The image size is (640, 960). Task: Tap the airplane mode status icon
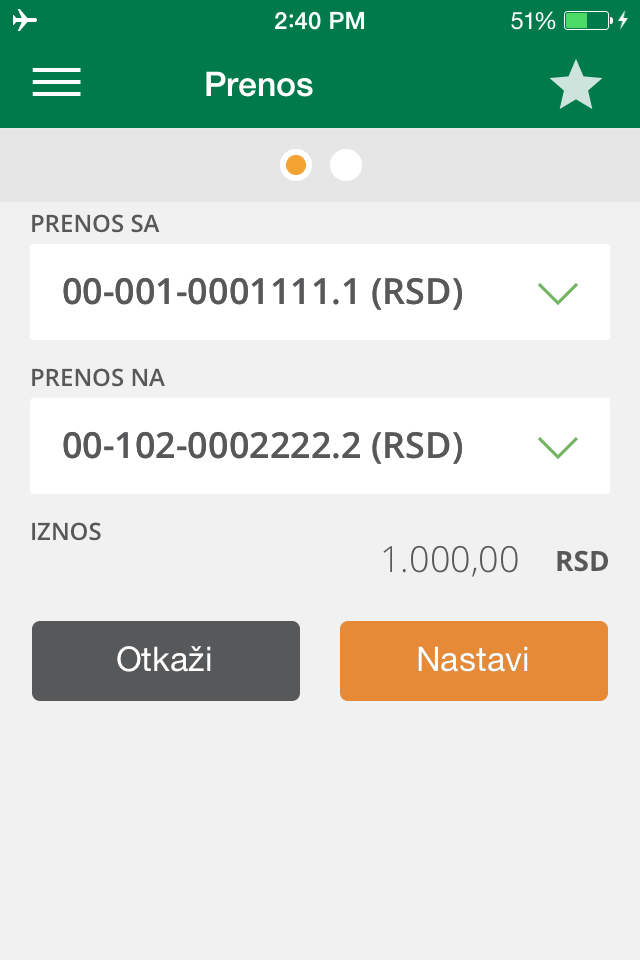pos(25,20)
